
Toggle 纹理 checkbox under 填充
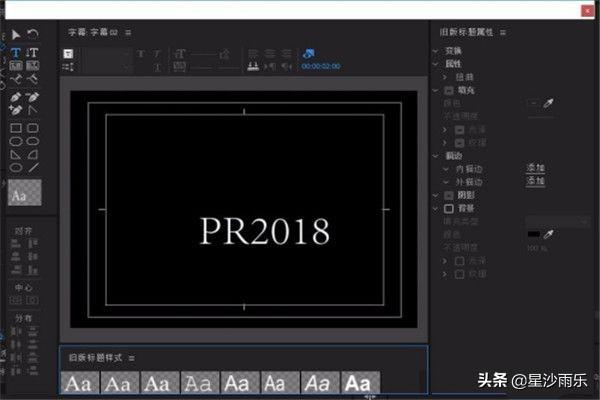(460, 143)
